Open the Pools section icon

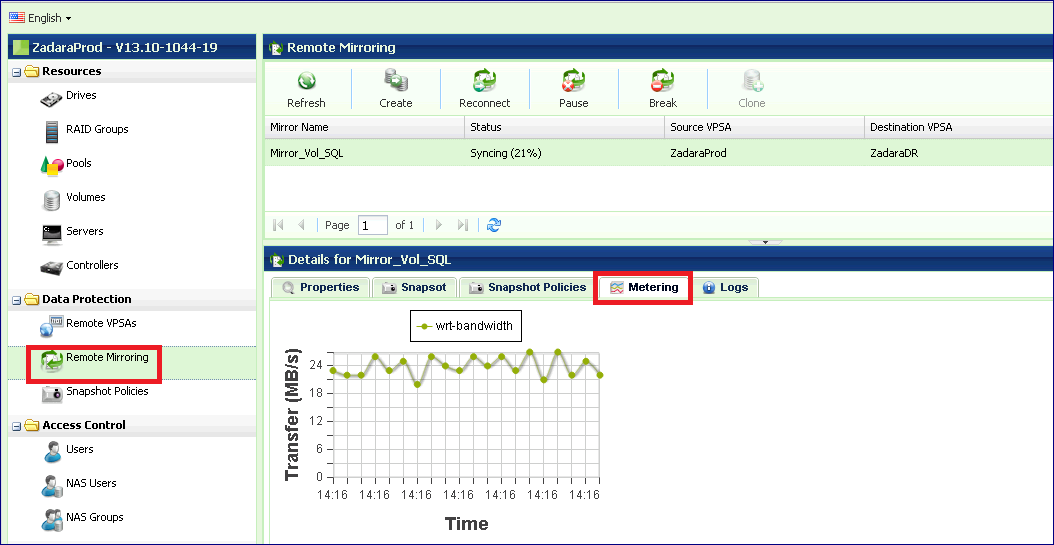[x=52, y=165]
